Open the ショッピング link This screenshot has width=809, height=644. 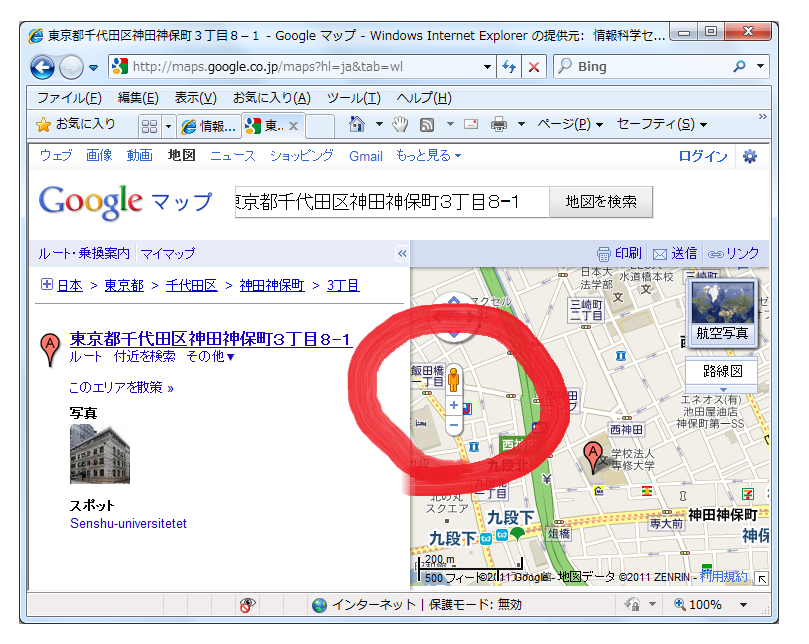point(302,156)
